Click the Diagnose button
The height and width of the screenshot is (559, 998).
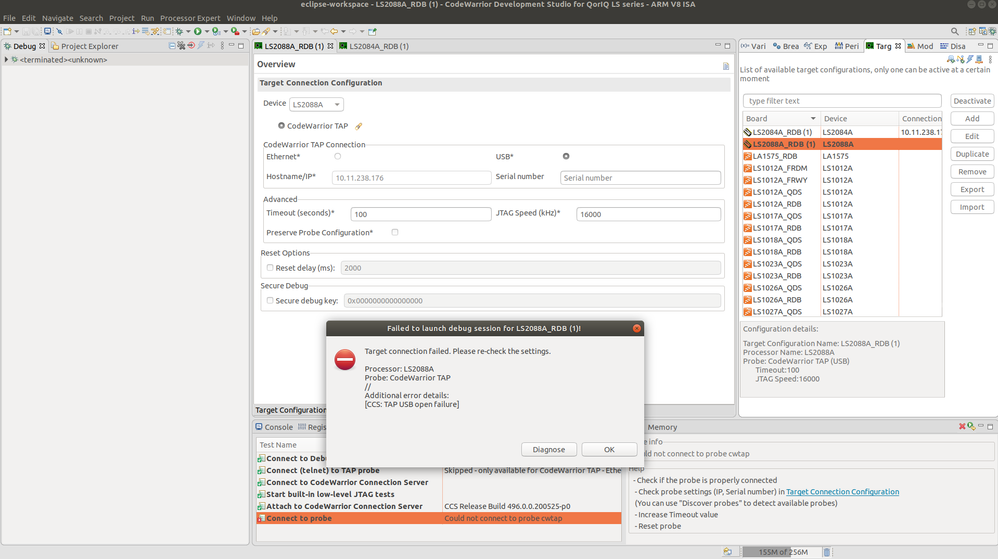click(549, 449)
